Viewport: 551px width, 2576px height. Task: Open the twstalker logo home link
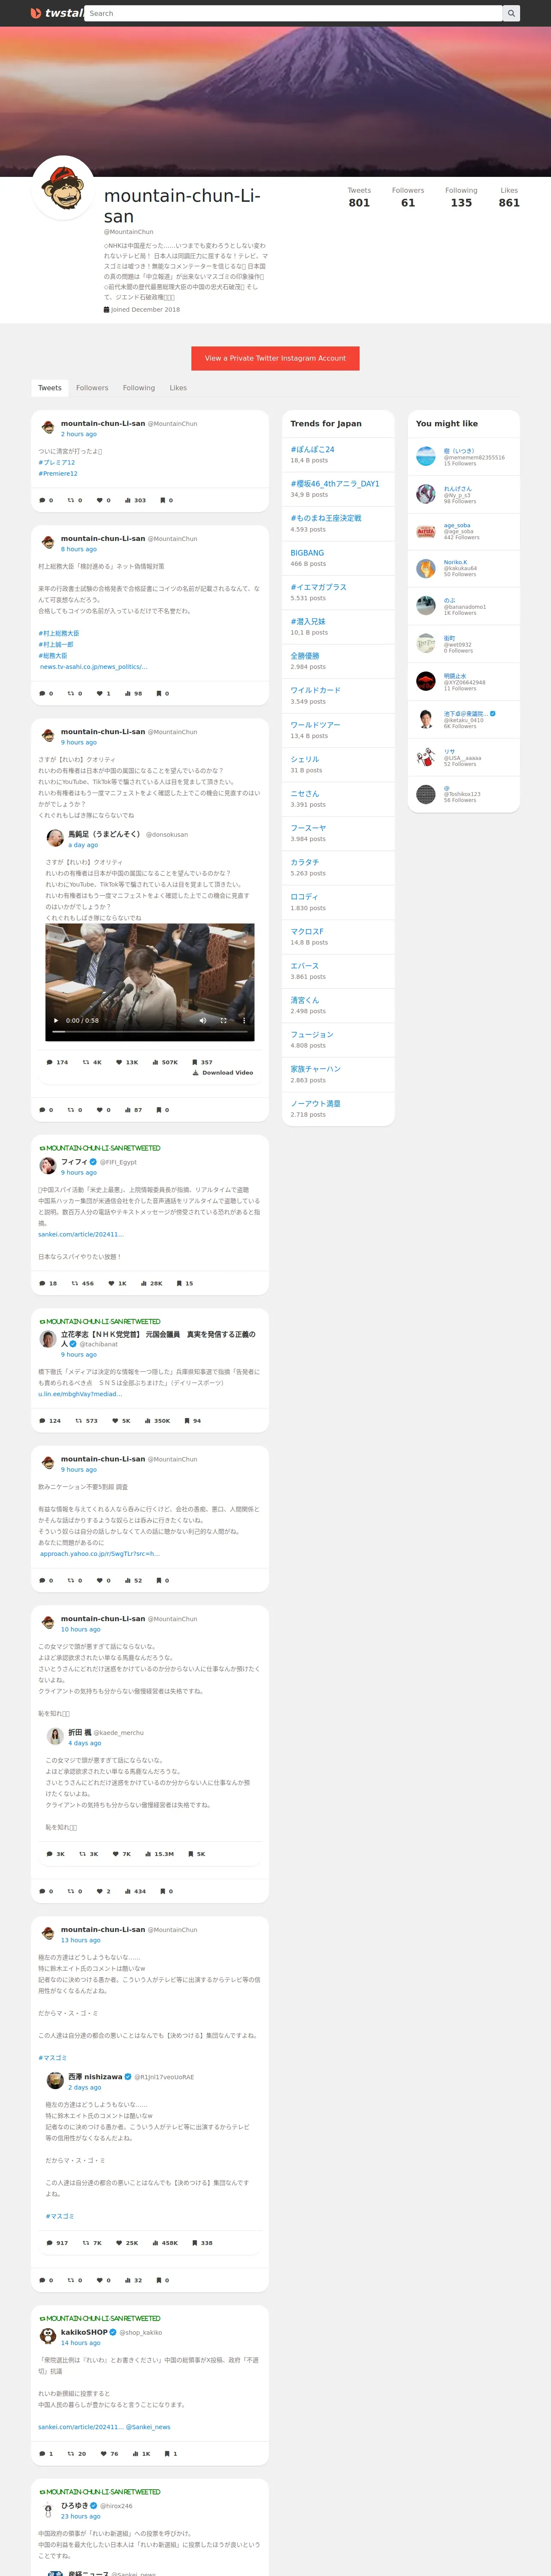57,13
